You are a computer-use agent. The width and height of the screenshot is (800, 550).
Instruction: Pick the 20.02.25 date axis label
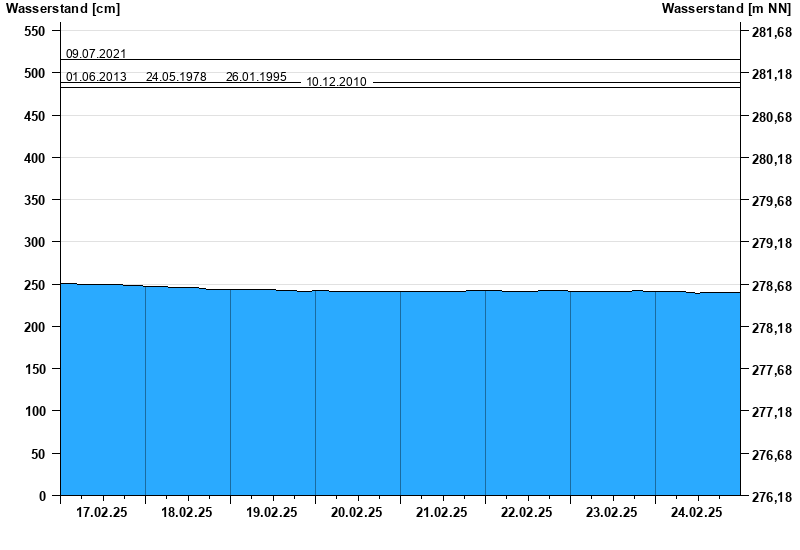click(x=357, y=513)
